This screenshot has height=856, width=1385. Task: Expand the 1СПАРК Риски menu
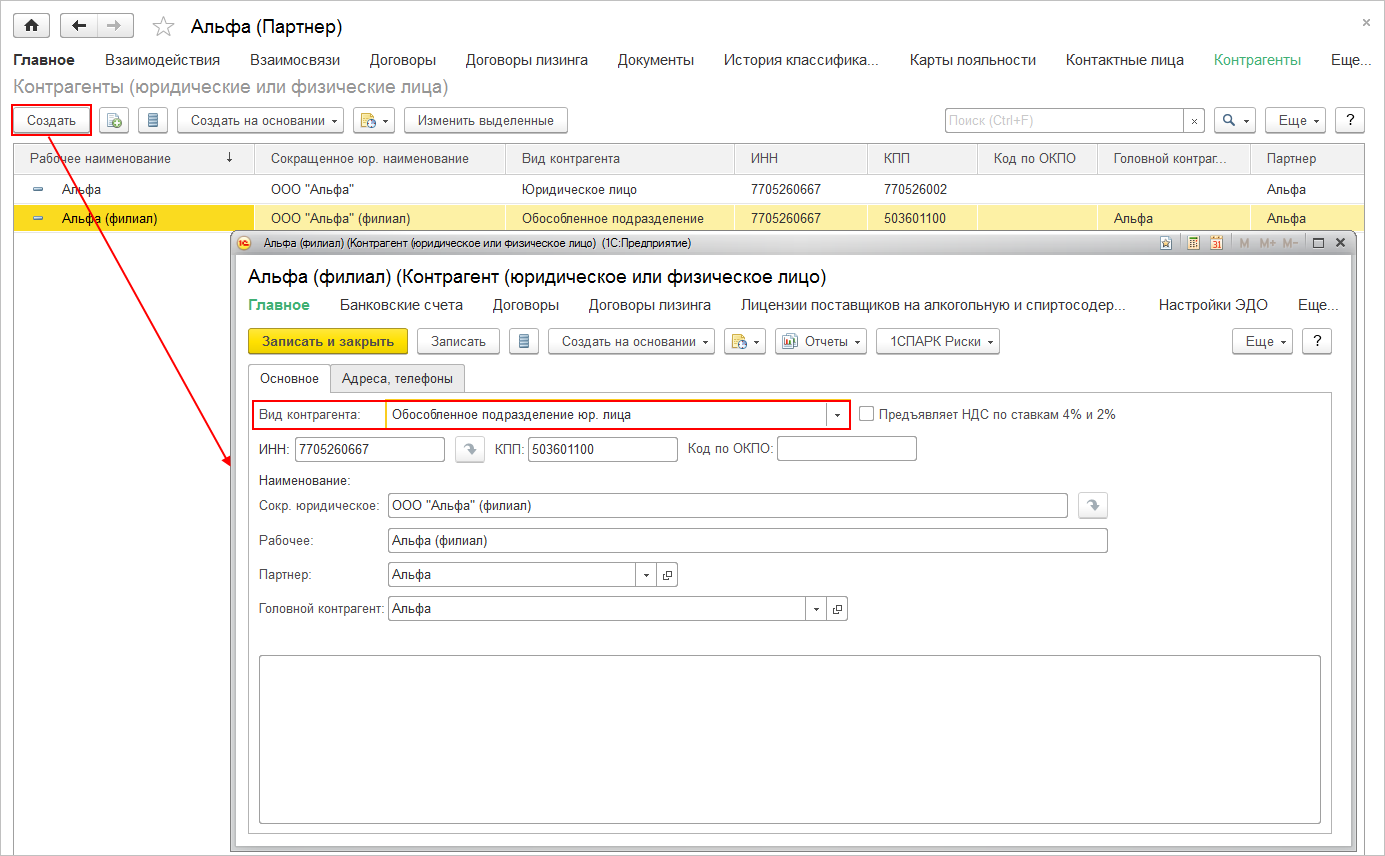(x=937, y=342)
